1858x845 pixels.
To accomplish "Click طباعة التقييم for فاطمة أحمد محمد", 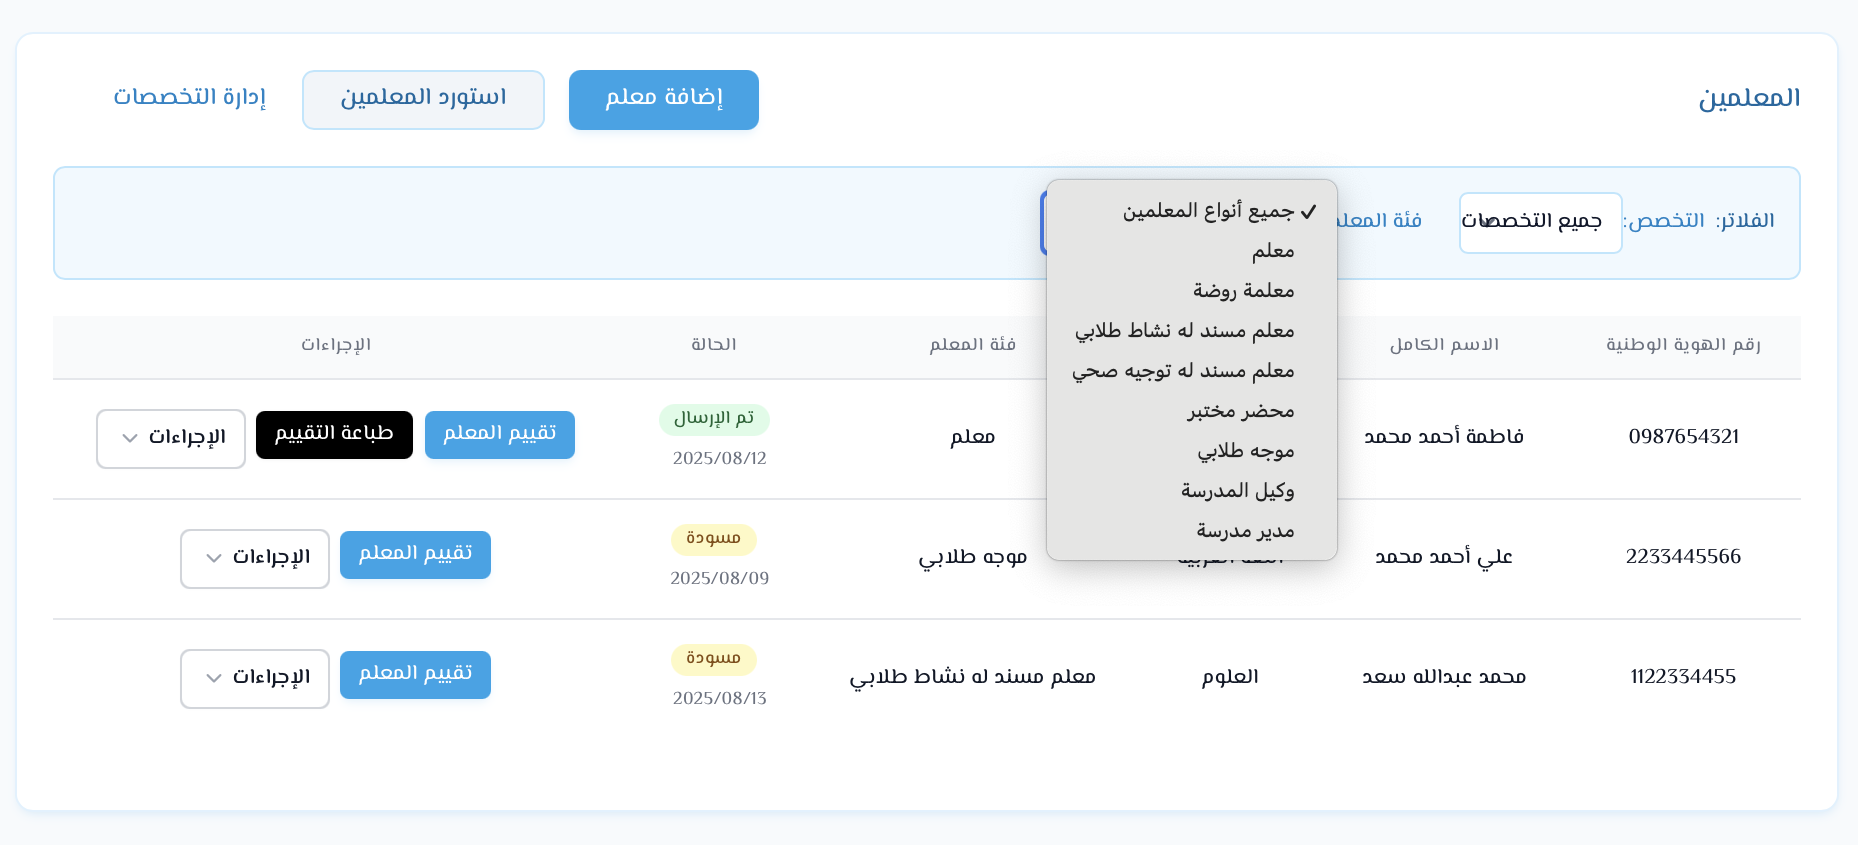I will pos(334,435).
